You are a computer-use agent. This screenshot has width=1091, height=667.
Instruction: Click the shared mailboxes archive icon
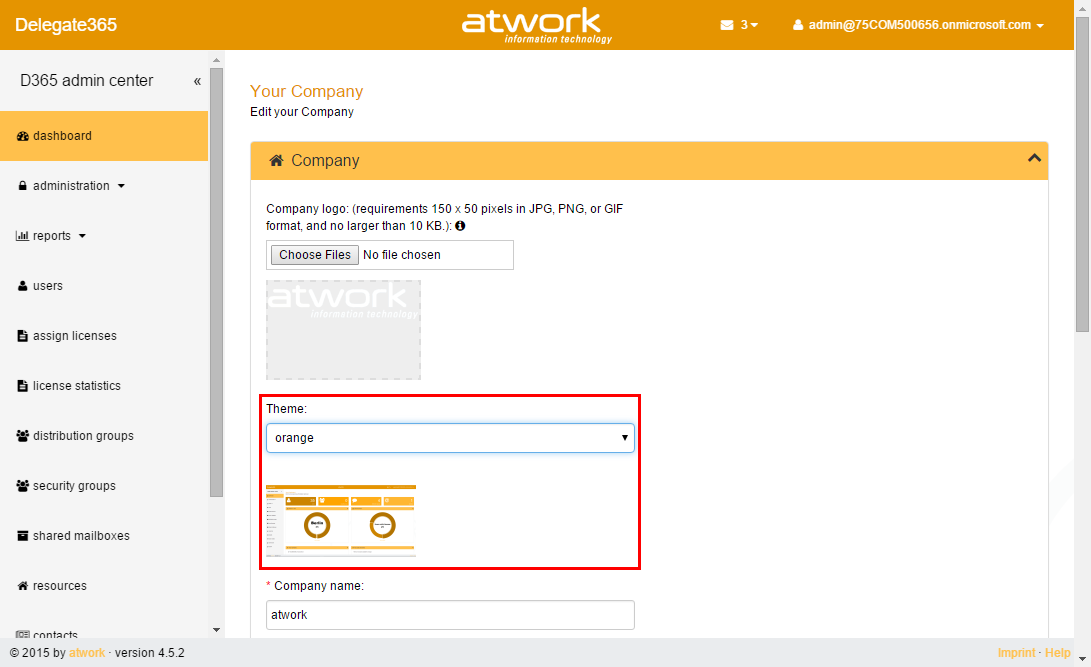[x=22, y=536]
